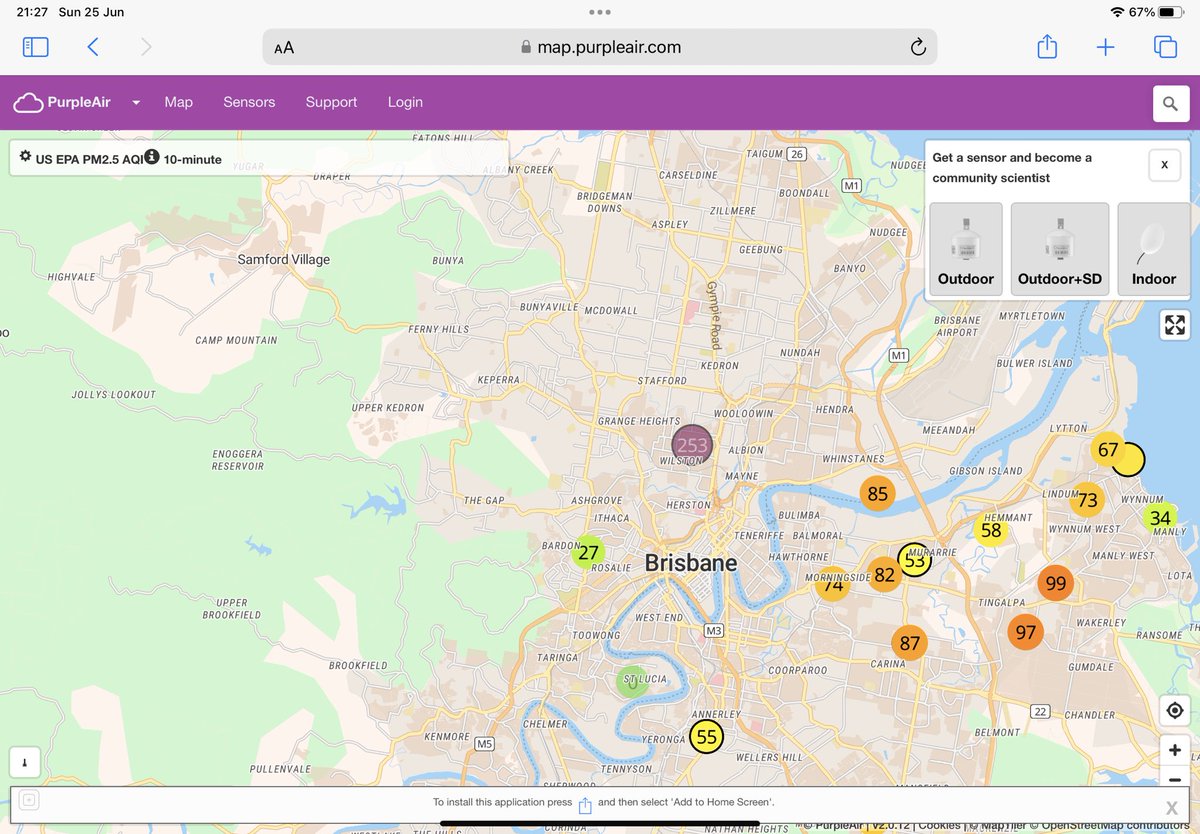Show the Safari tab overview
Viewport: 1200px width, 834px height.
[1165, 47]
